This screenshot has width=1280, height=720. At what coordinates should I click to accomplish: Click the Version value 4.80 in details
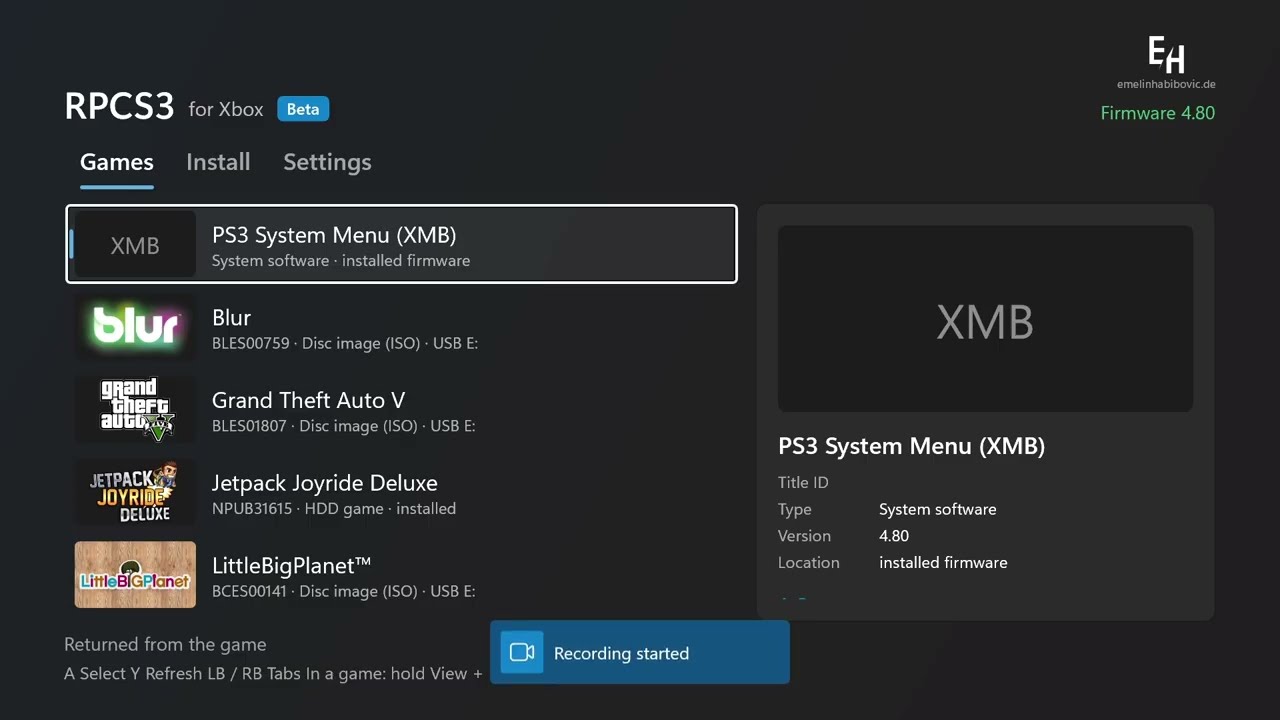pos(894,536)
